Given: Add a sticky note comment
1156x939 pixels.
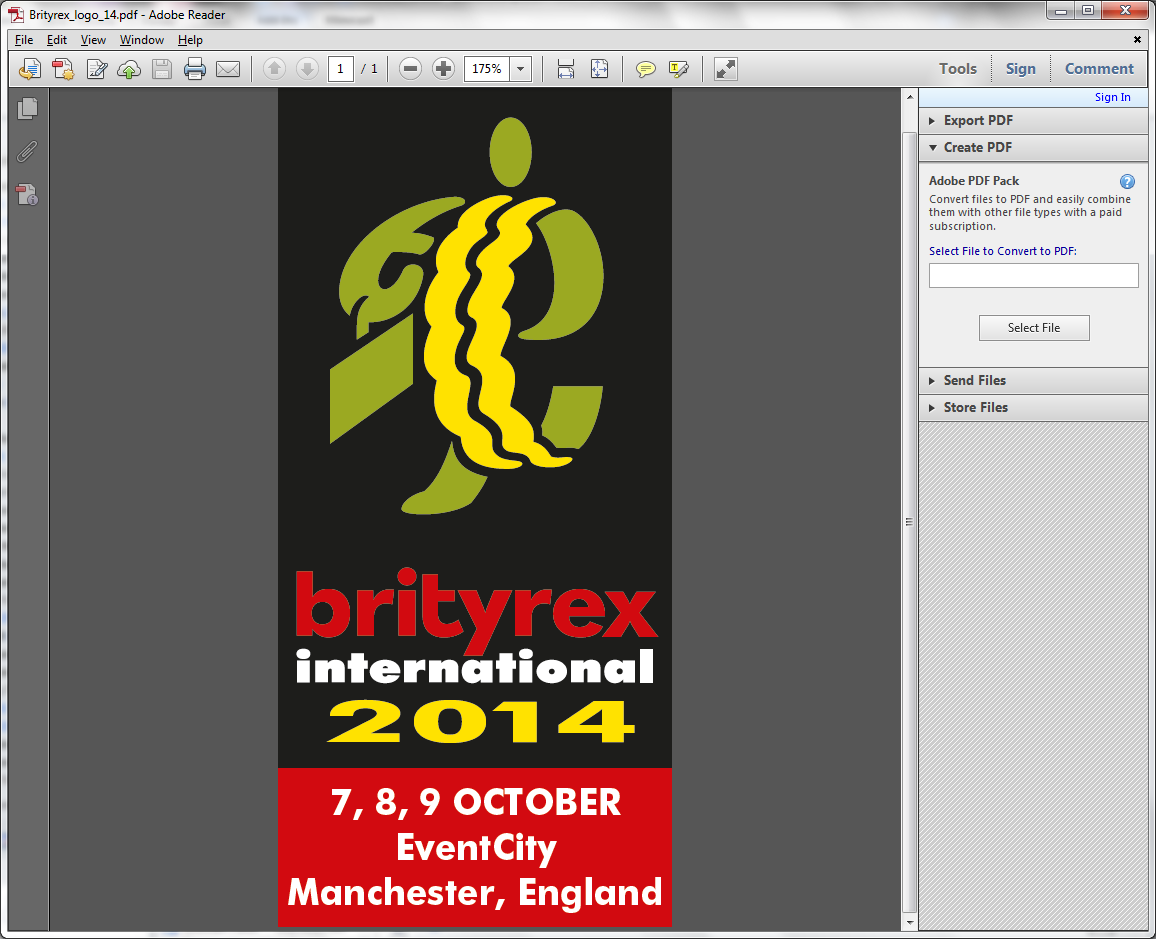Looking at the screenshot, I should (x=646, y=69).
